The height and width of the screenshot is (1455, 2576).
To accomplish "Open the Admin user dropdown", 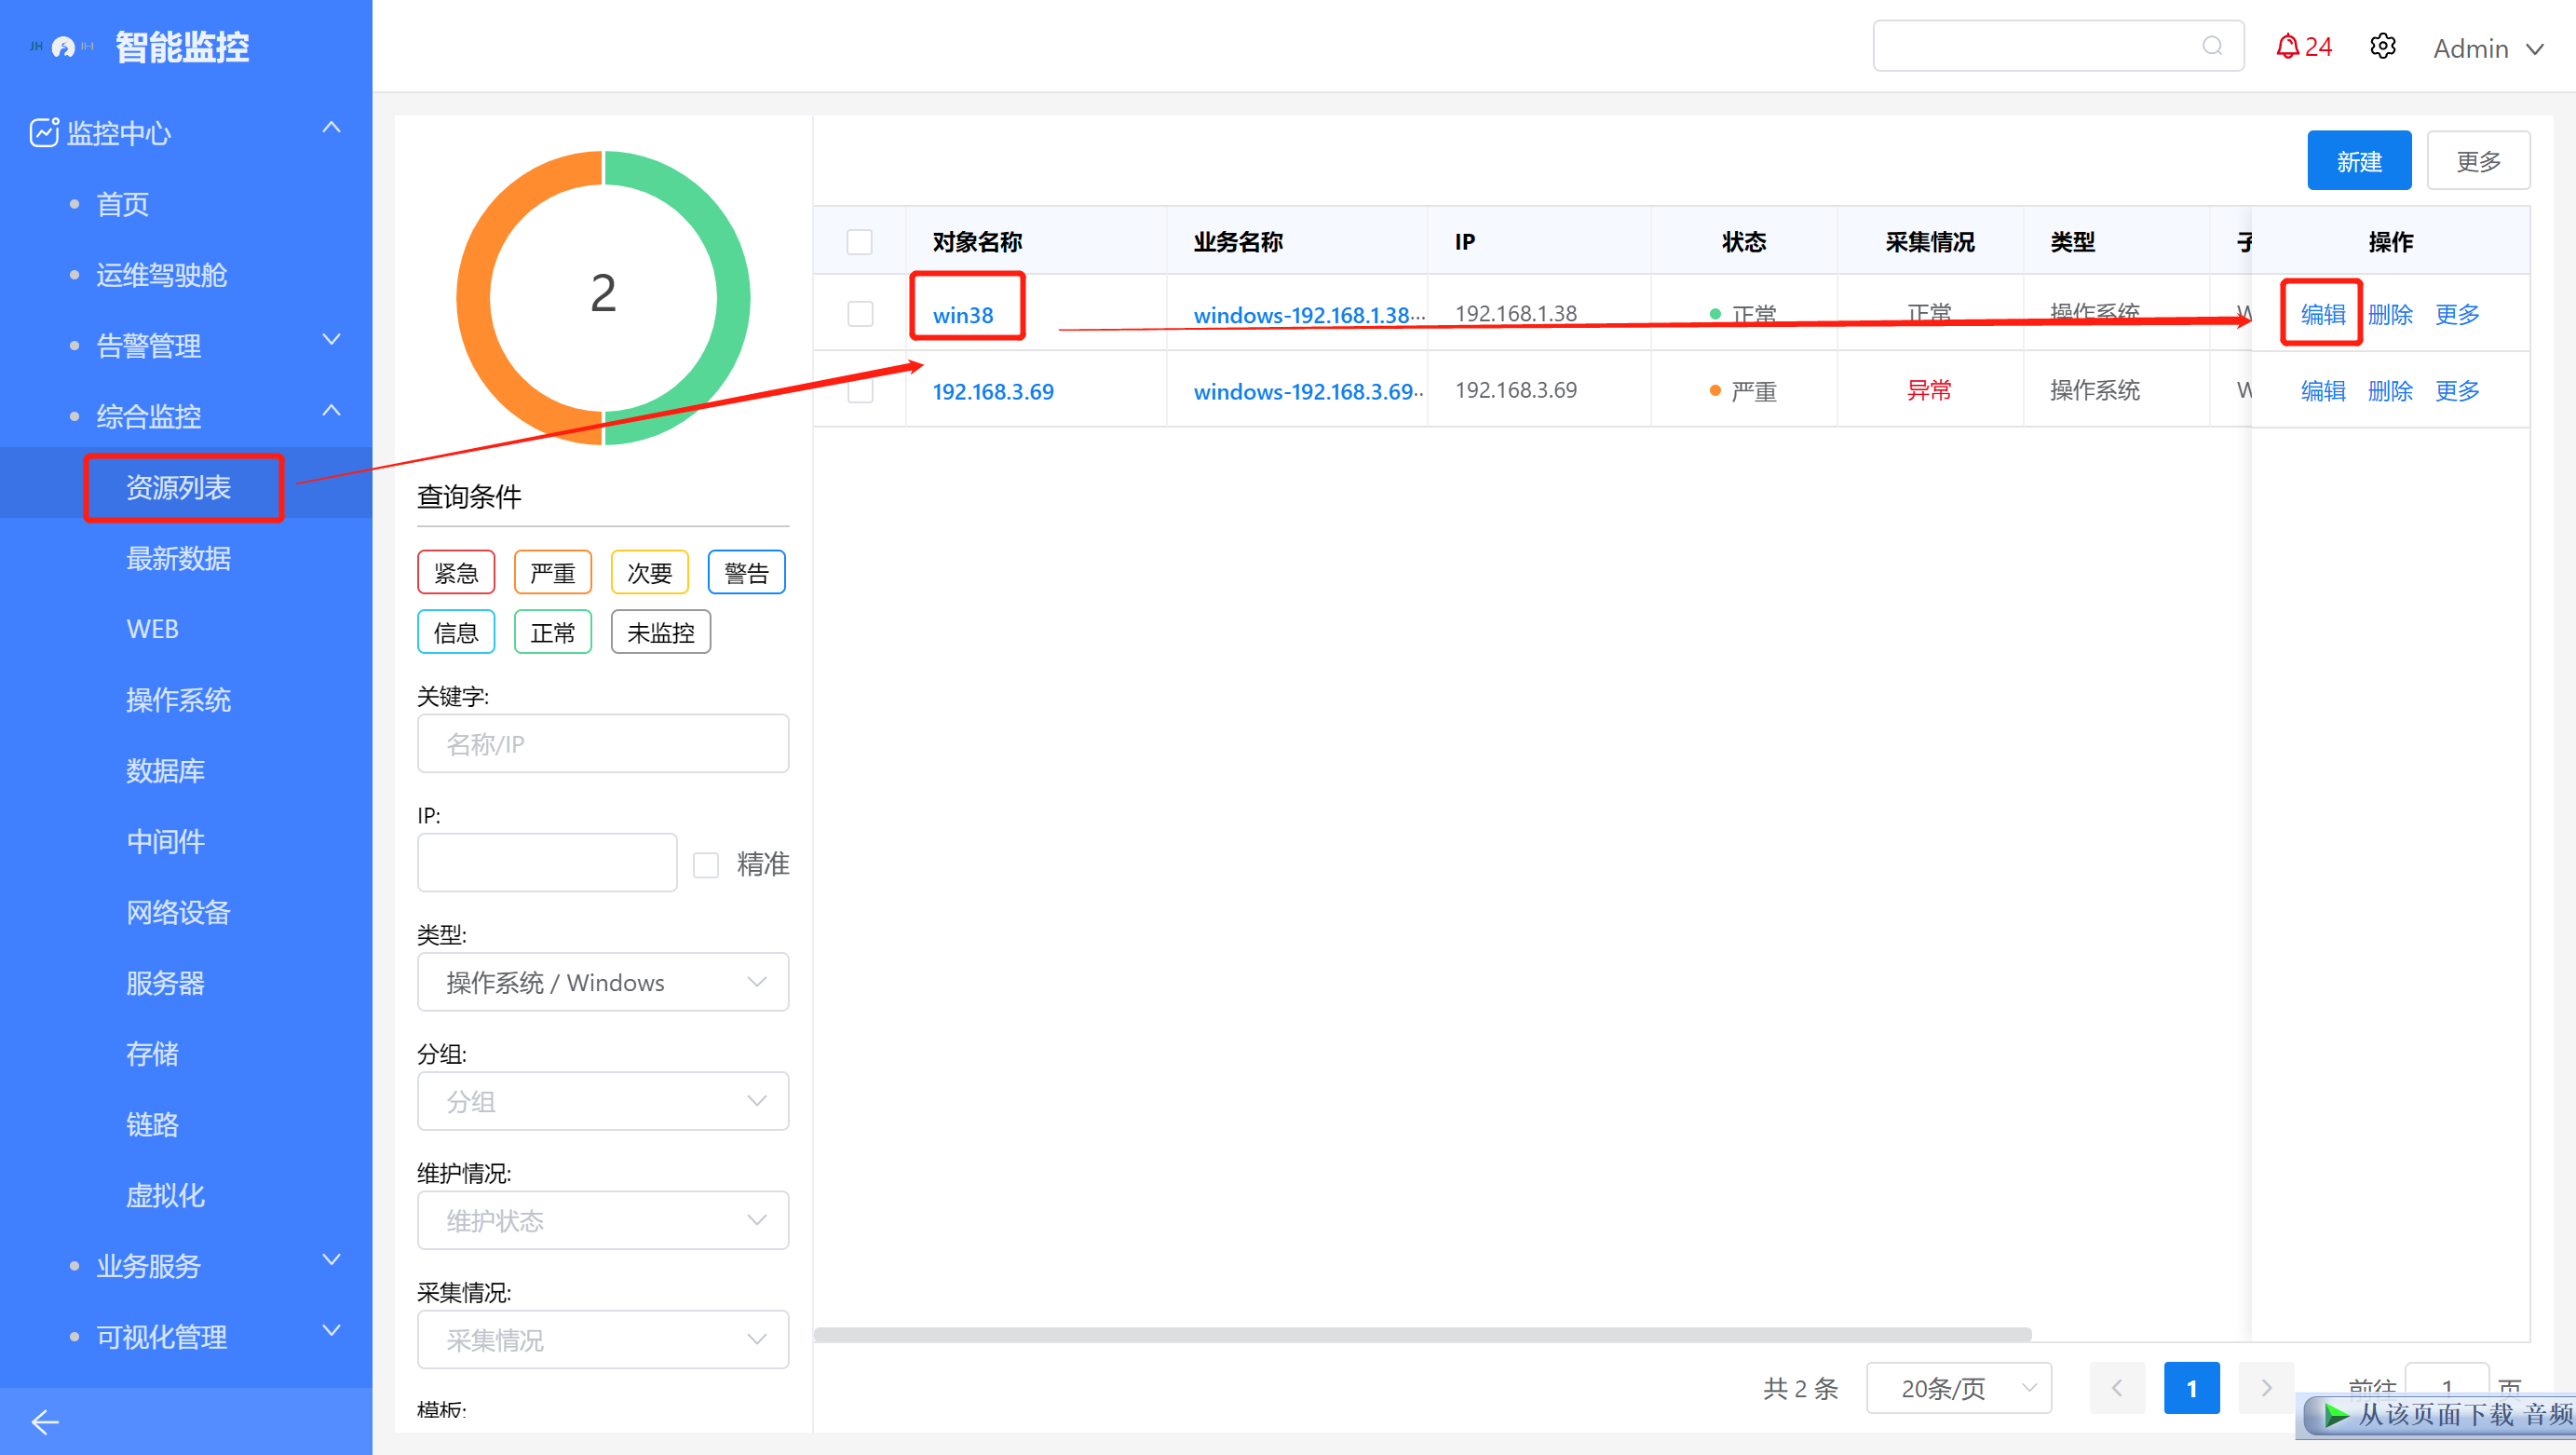I will click(x=2488, y=48).
